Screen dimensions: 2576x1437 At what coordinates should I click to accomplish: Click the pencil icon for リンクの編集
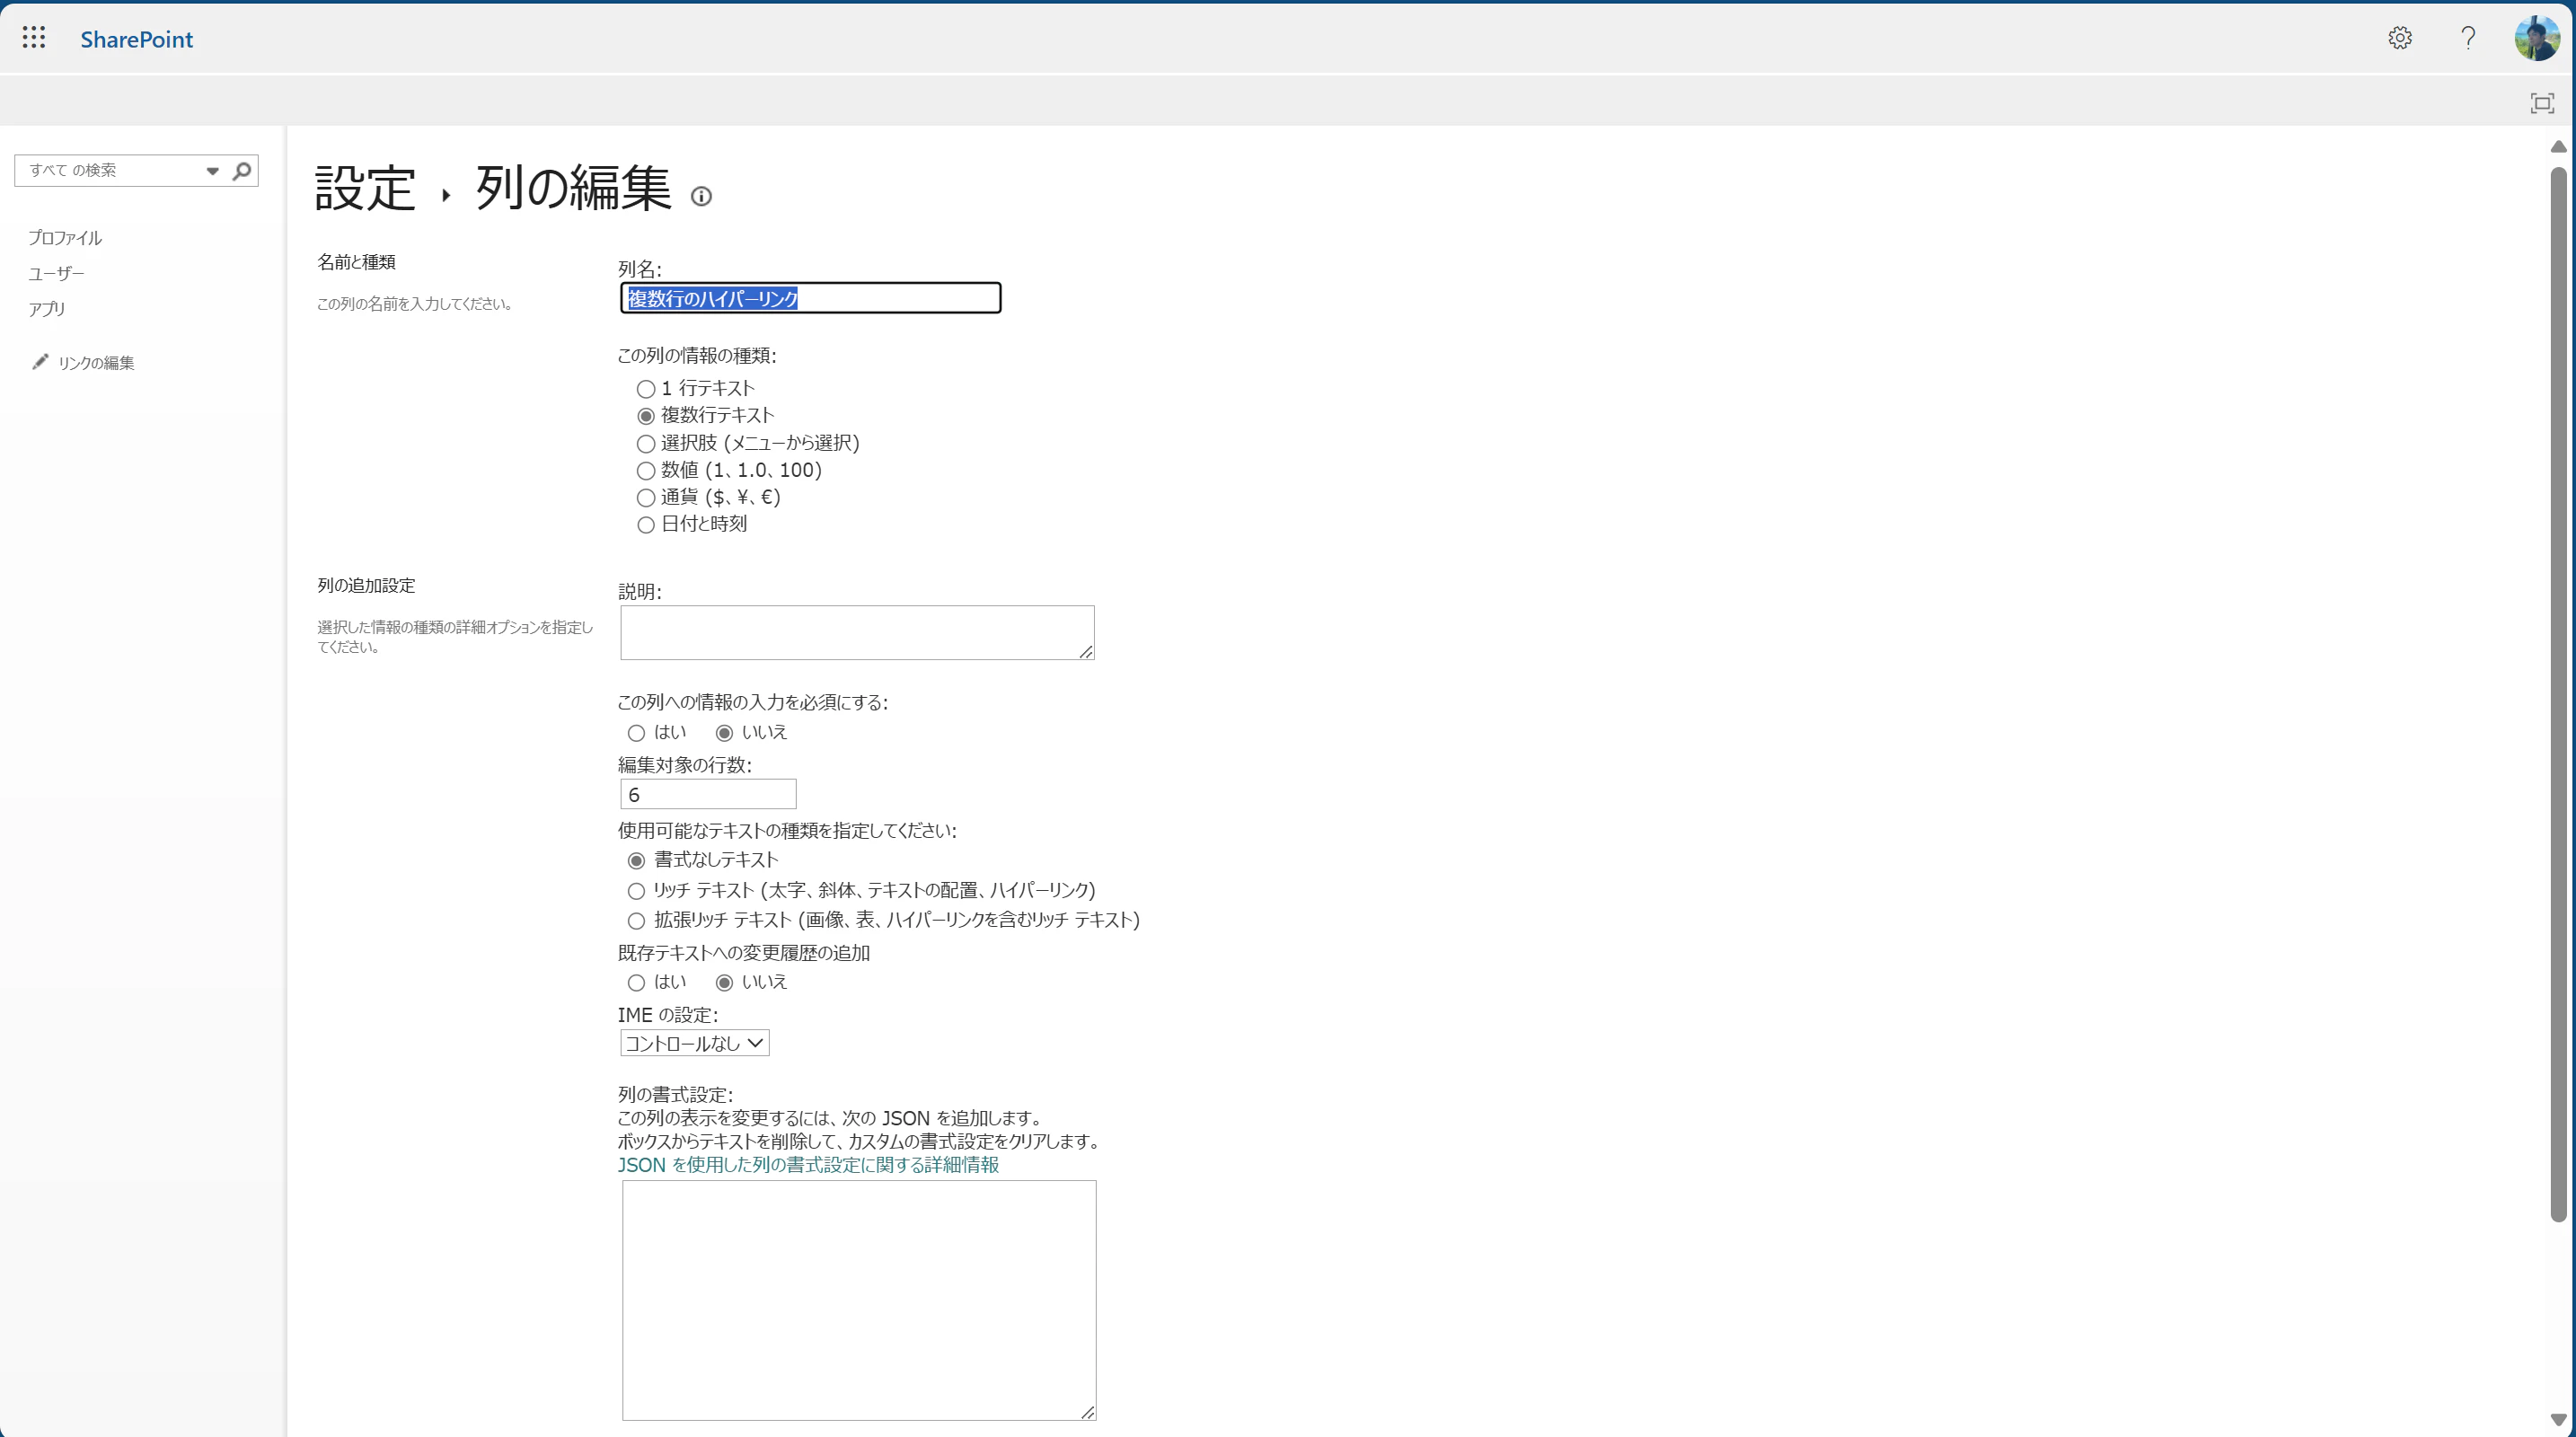(40, 362)
